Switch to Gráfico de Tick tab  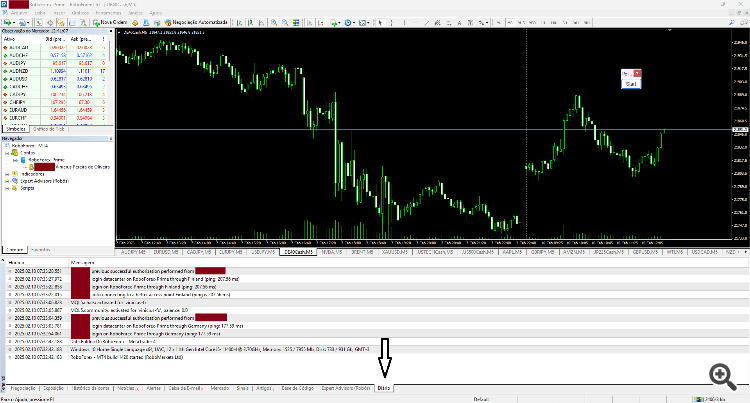[x=48, y=129]
